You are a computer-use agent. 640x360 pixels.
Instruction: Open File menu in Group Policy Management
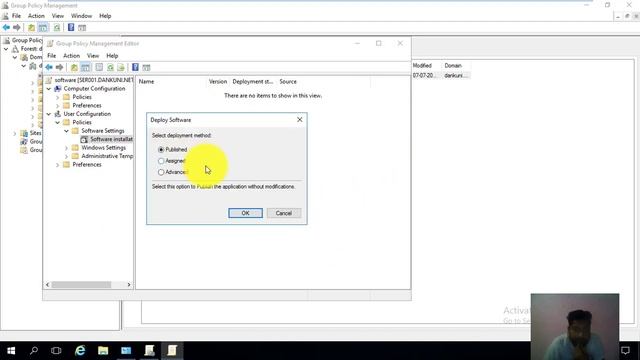click(16, 16)
